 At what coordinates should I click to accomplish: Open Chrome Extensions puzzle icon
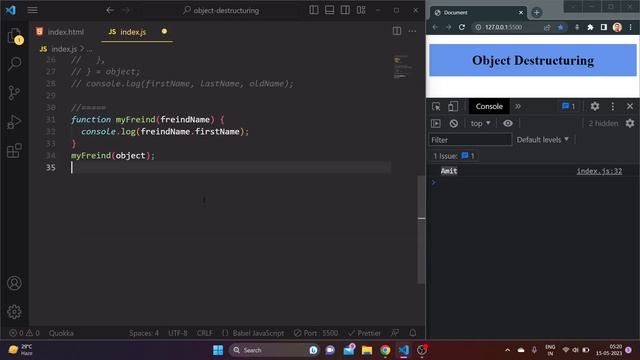click(590, 27)
